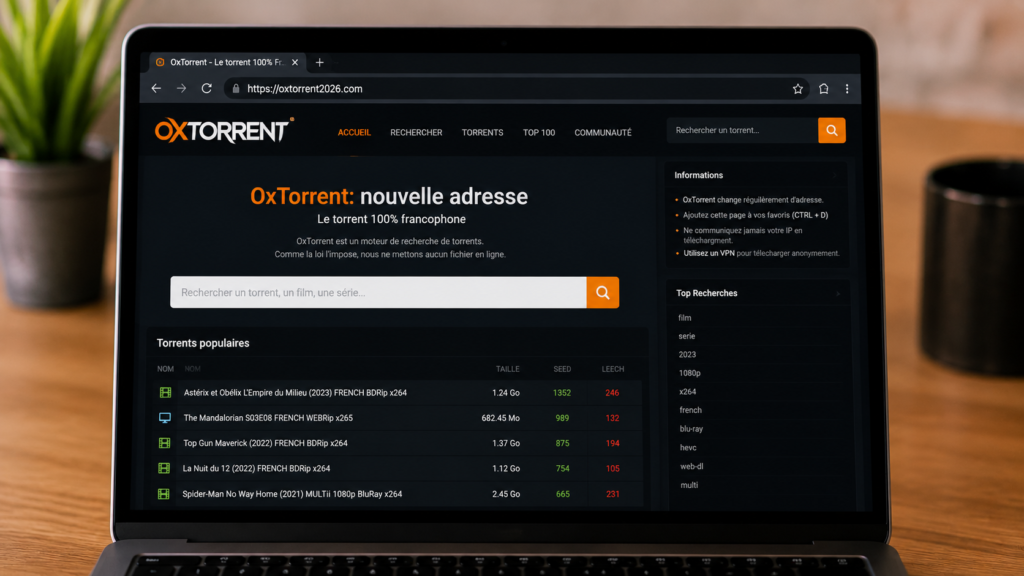Select 'x264' in Top Recherches
The image size is (1024, 576).
(x=688, y=392)
